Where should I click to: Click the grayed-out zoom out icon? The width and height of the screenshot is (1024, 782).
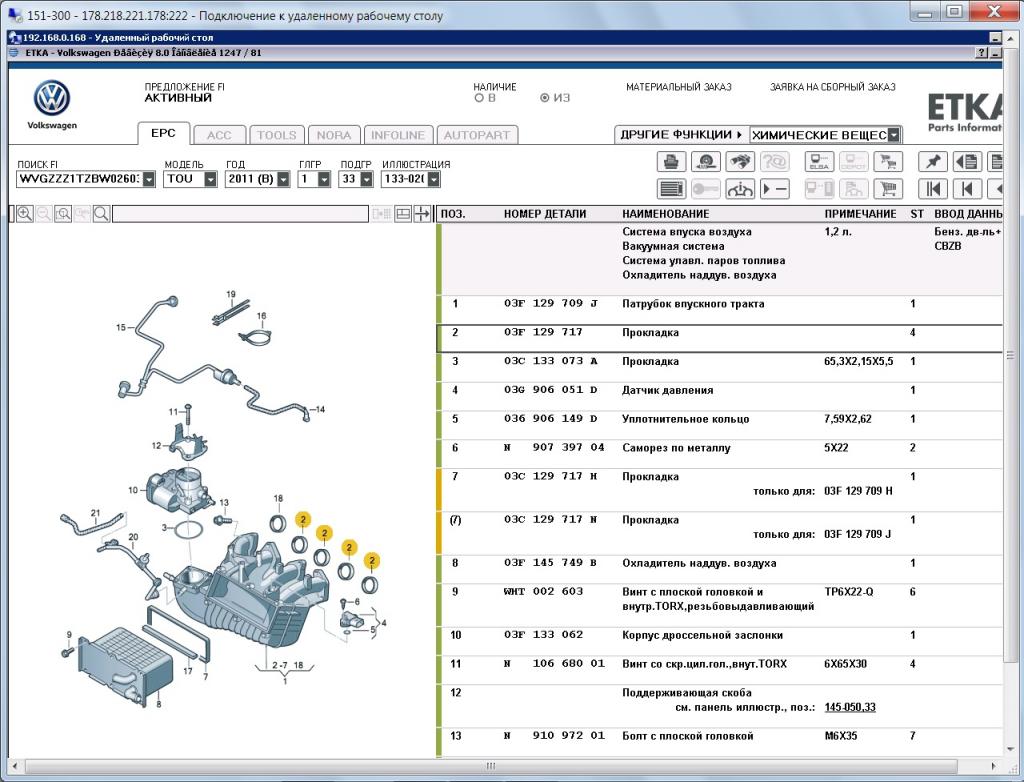(x=44, y=214)
